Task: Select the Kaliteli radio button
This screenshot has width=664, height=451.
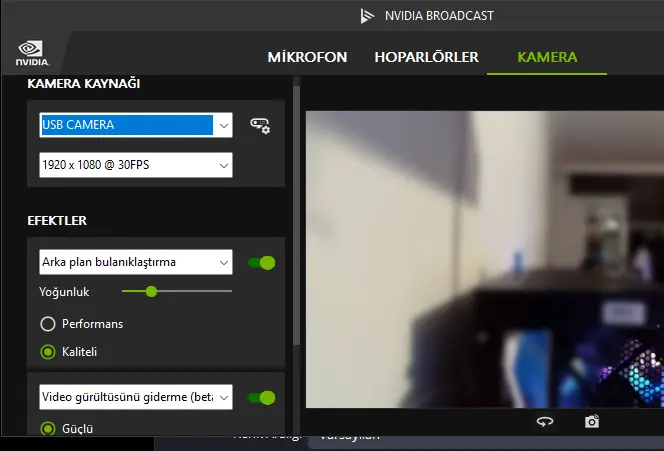Action: (x=48, y=352)
